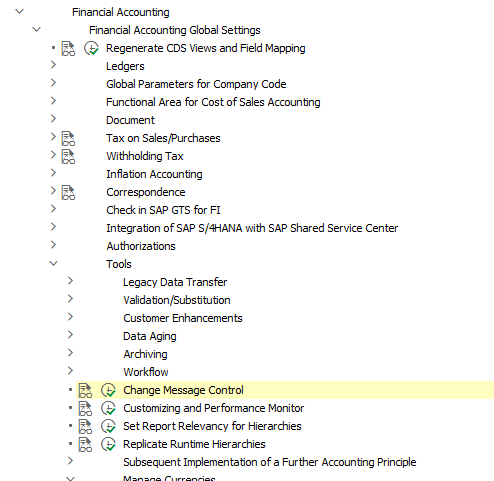This screenshot has width=494, height=481.
Task: Select 'Customer Enhancements' label
Action: (x=183, y=318)
